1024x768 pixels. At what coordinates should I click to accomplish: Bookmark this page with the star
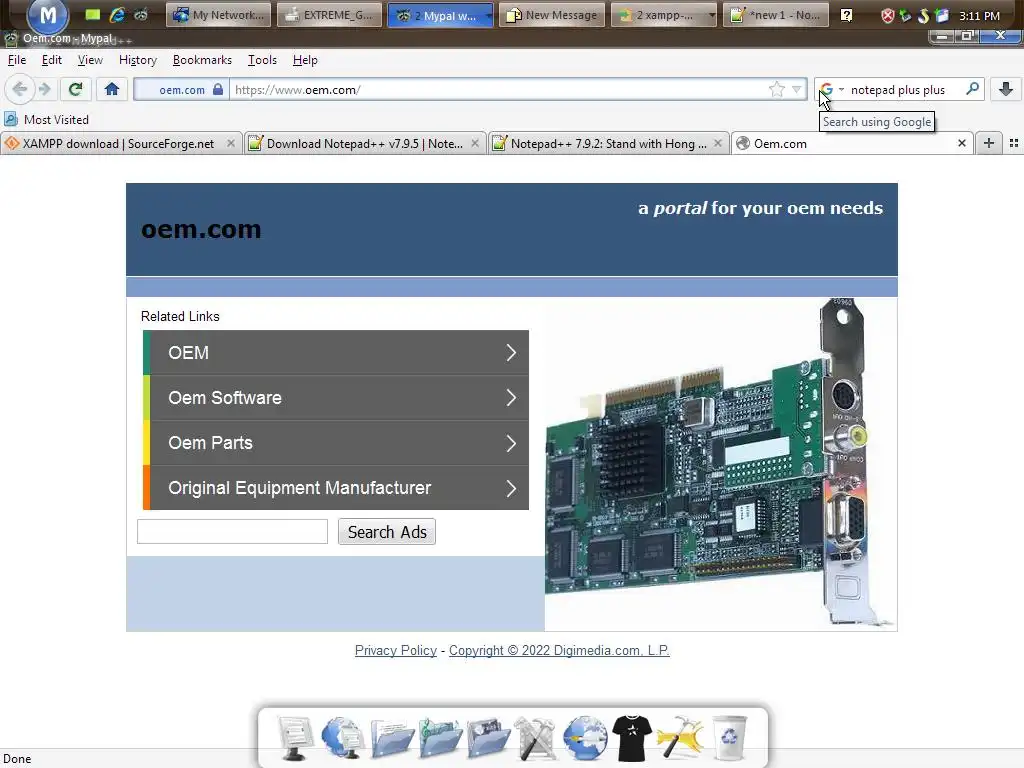point(776,89)
